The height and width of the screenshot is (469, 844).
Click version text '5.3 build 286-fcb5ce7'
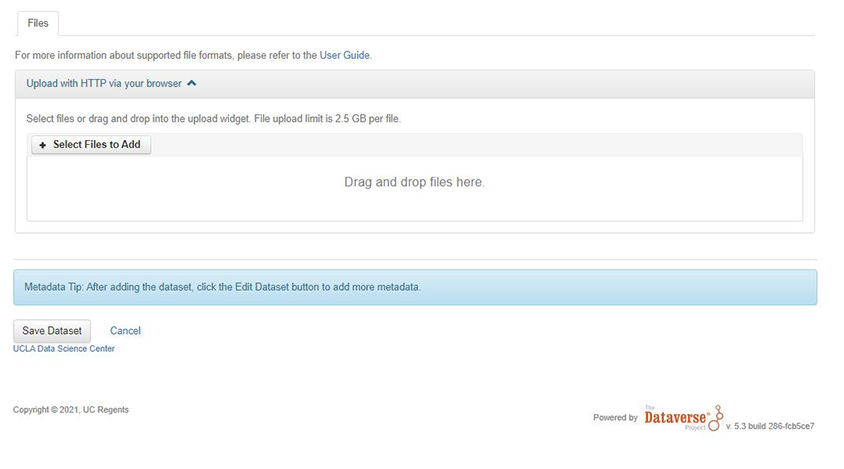point(774,426)
